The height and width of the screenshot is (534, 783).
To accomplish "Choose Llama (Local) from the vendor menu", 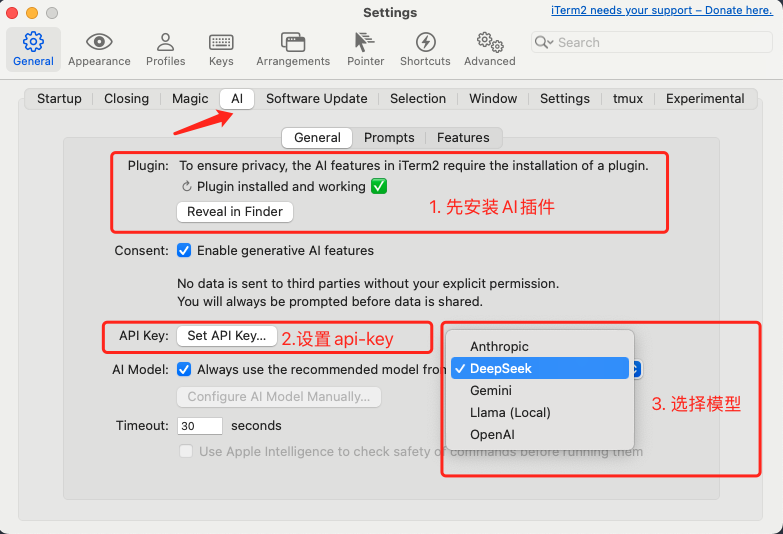I will pyautogui.click(x=539, y=412).
